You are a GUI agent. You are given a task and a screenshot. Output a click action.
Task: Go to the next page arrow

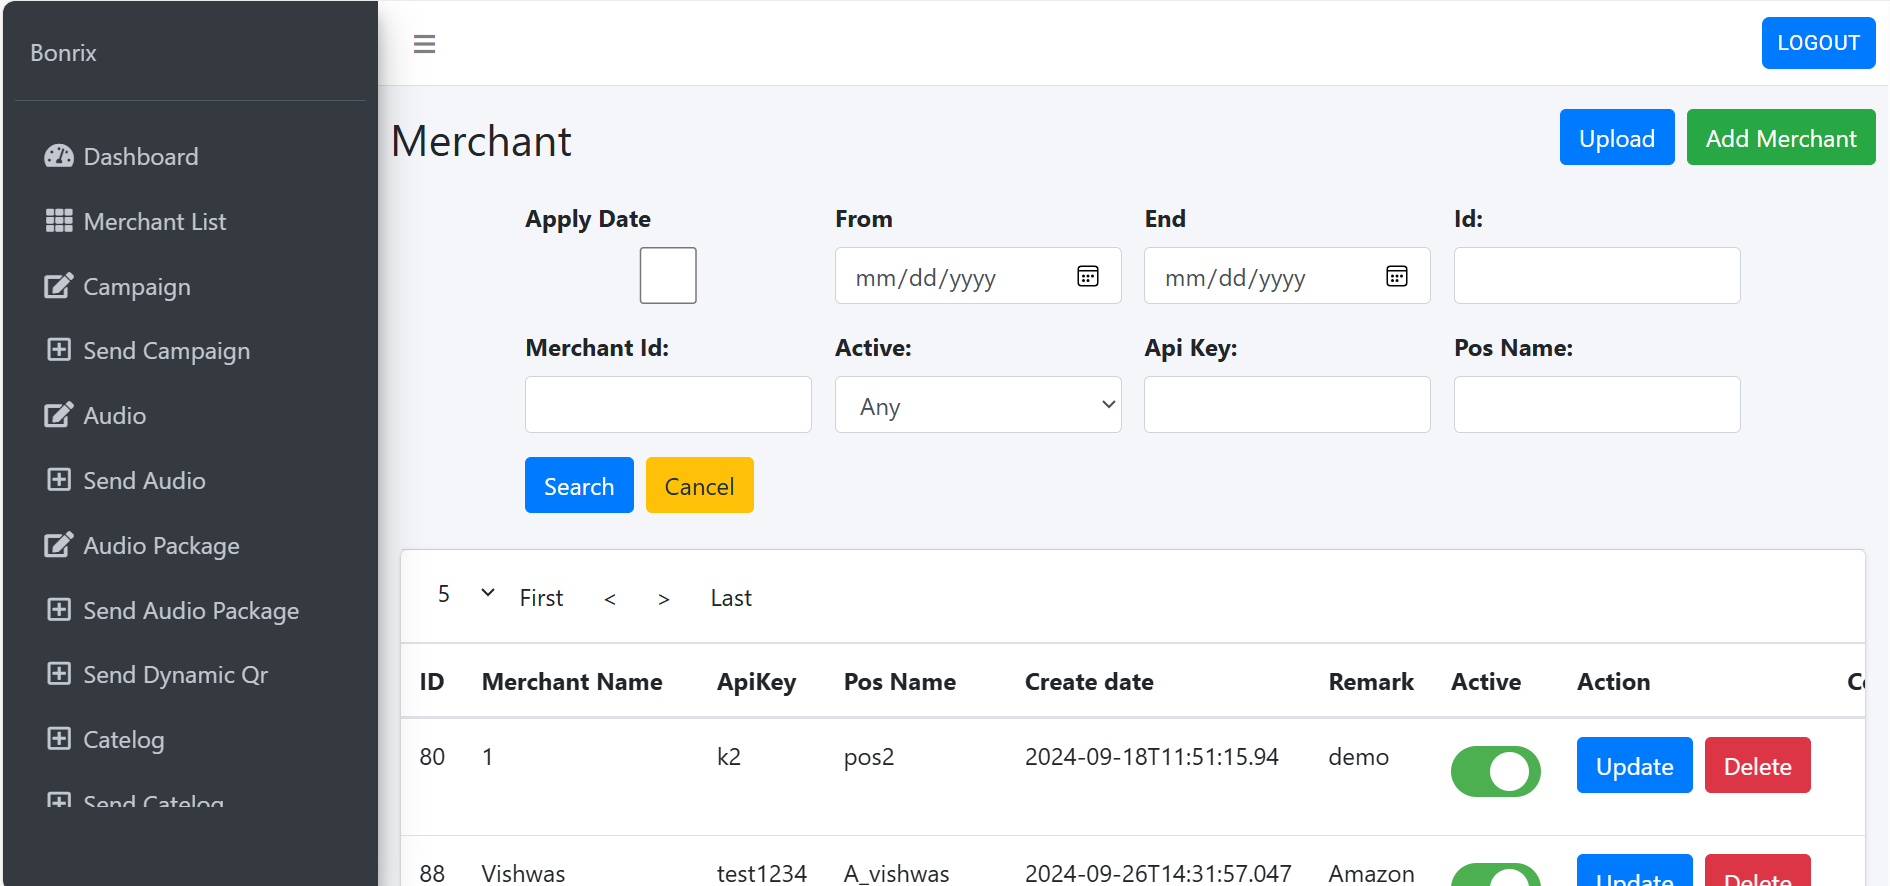[663, 599]
